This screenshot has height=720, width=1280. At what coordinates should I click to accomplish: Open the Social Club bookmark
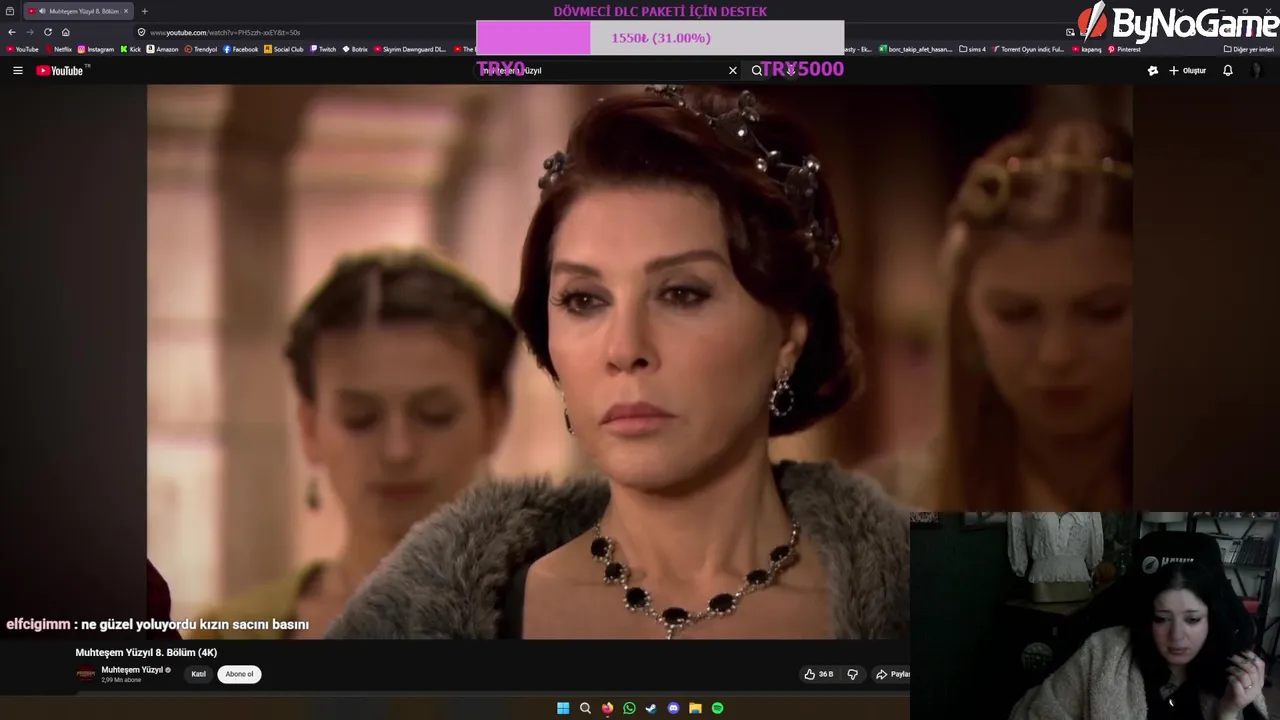284,49
